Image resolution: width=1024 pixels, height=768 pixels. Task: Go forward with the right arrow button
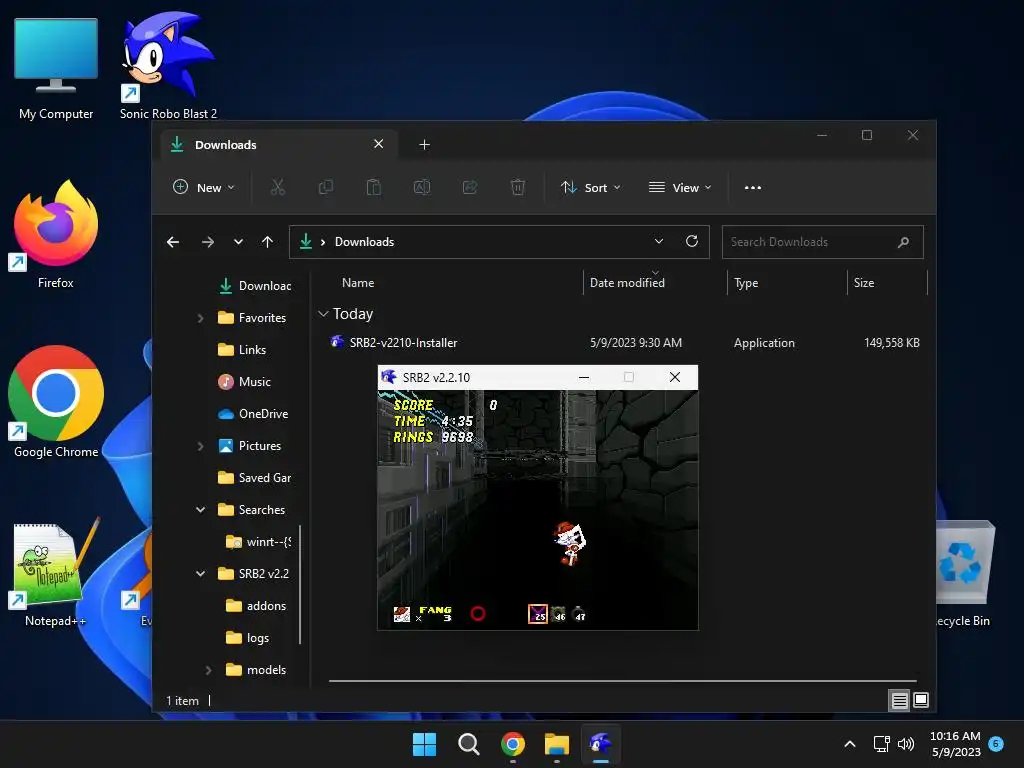(x=208, y=242)
